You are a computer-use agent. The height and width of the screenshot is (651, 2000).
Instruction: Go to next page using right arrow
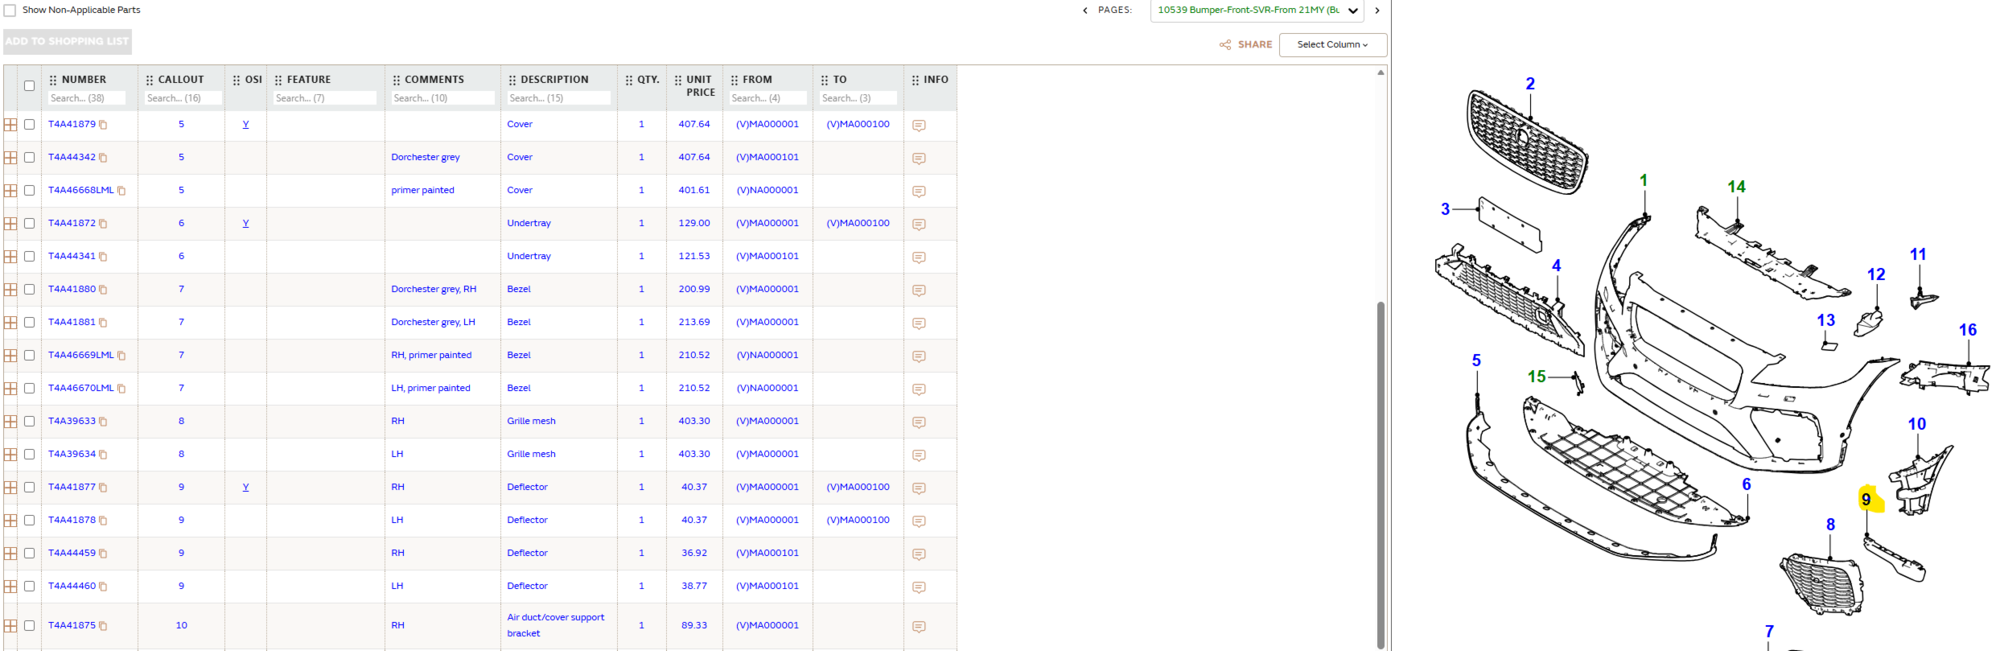tap(1377, 11)
